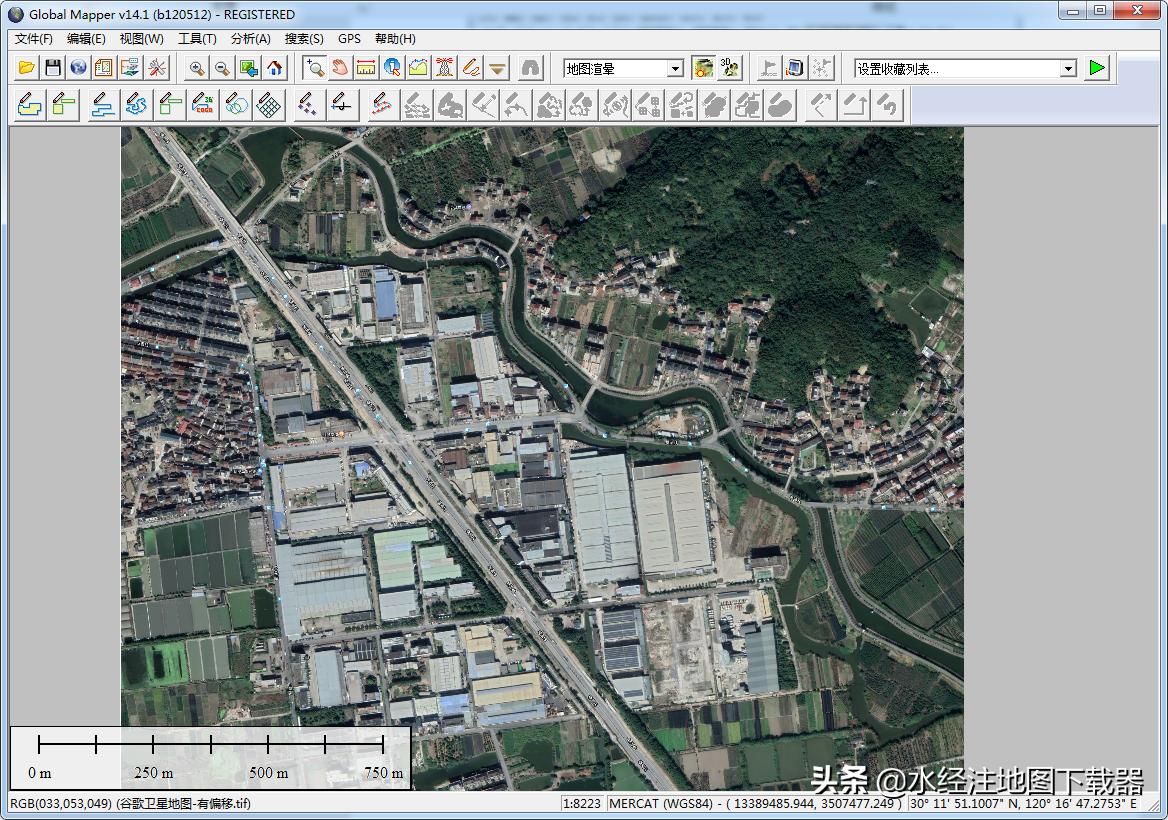Run favorites with the green play button

point(1096,68)
